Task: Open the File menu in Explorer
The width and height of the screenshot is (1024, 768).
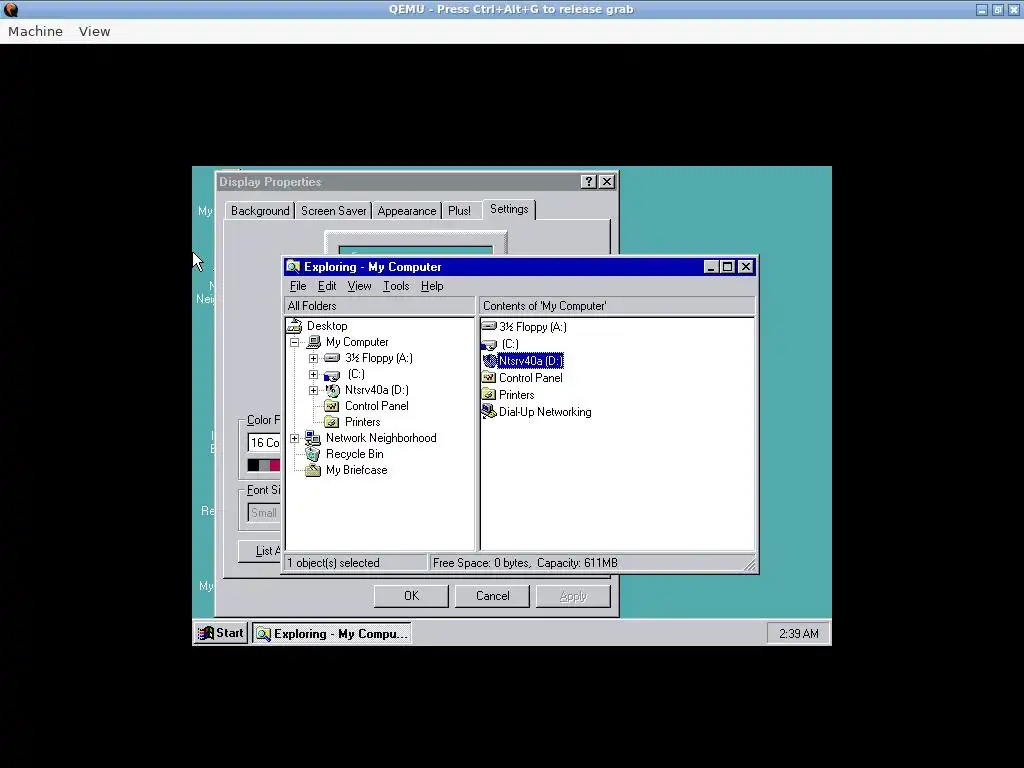Action: (x=298, y=286)
